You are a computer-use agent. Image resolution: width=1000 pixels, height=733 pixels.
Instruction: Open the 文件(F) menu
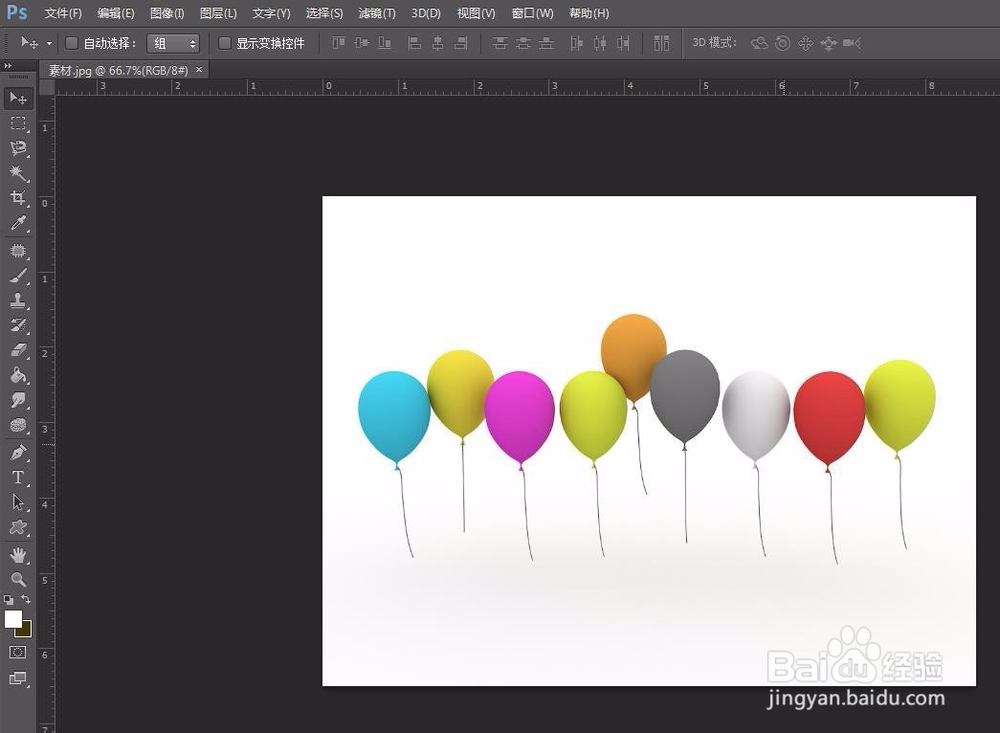point(62,13)
